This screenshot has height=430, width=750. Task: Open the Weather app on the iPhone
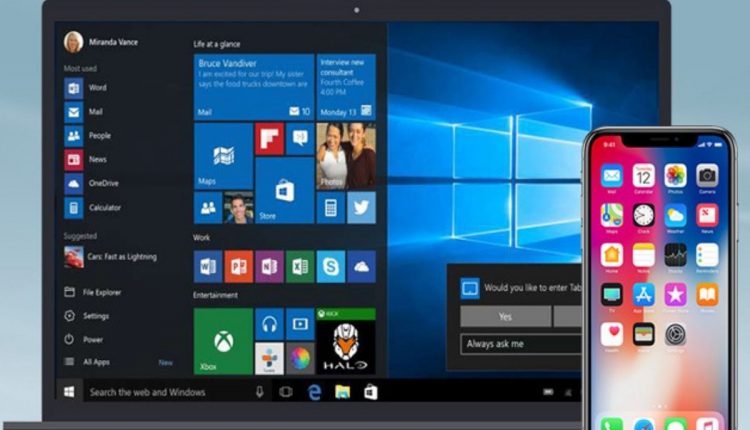tap(675, 215)
